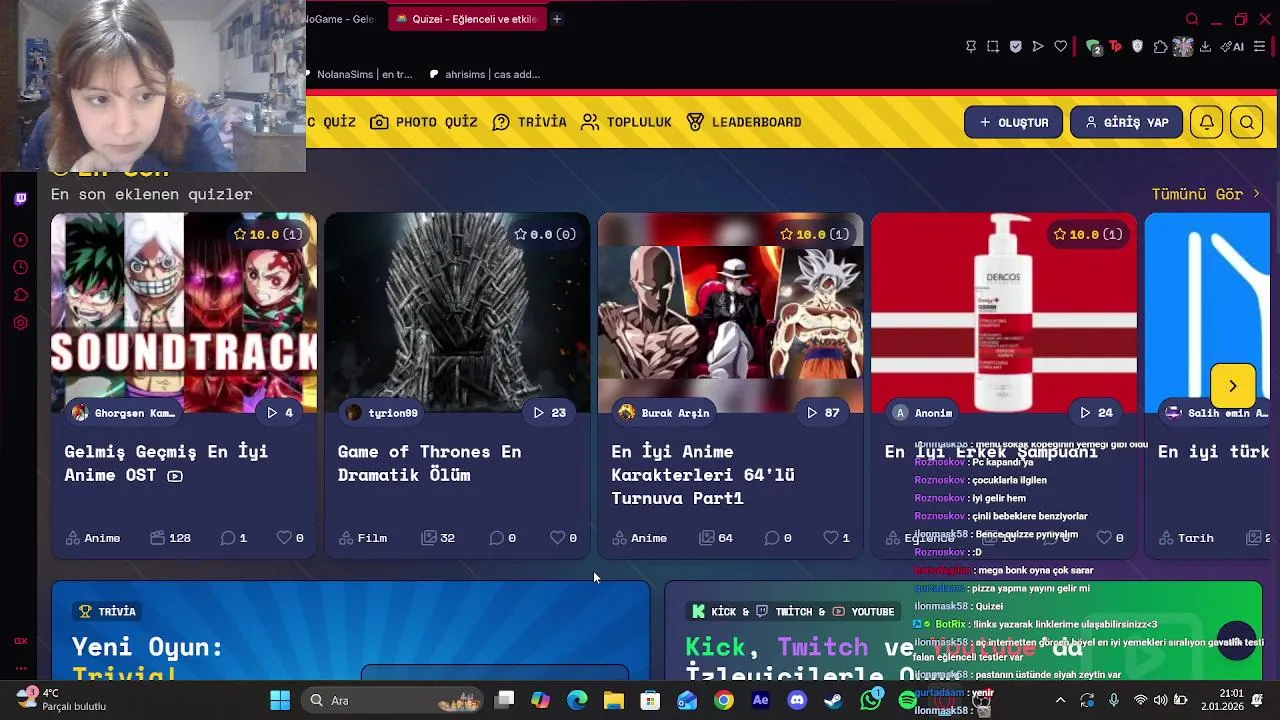Screen dimensions: 1280x720
Task: Open the TOPLULUK community menu item
Action: tap(627, 122)
